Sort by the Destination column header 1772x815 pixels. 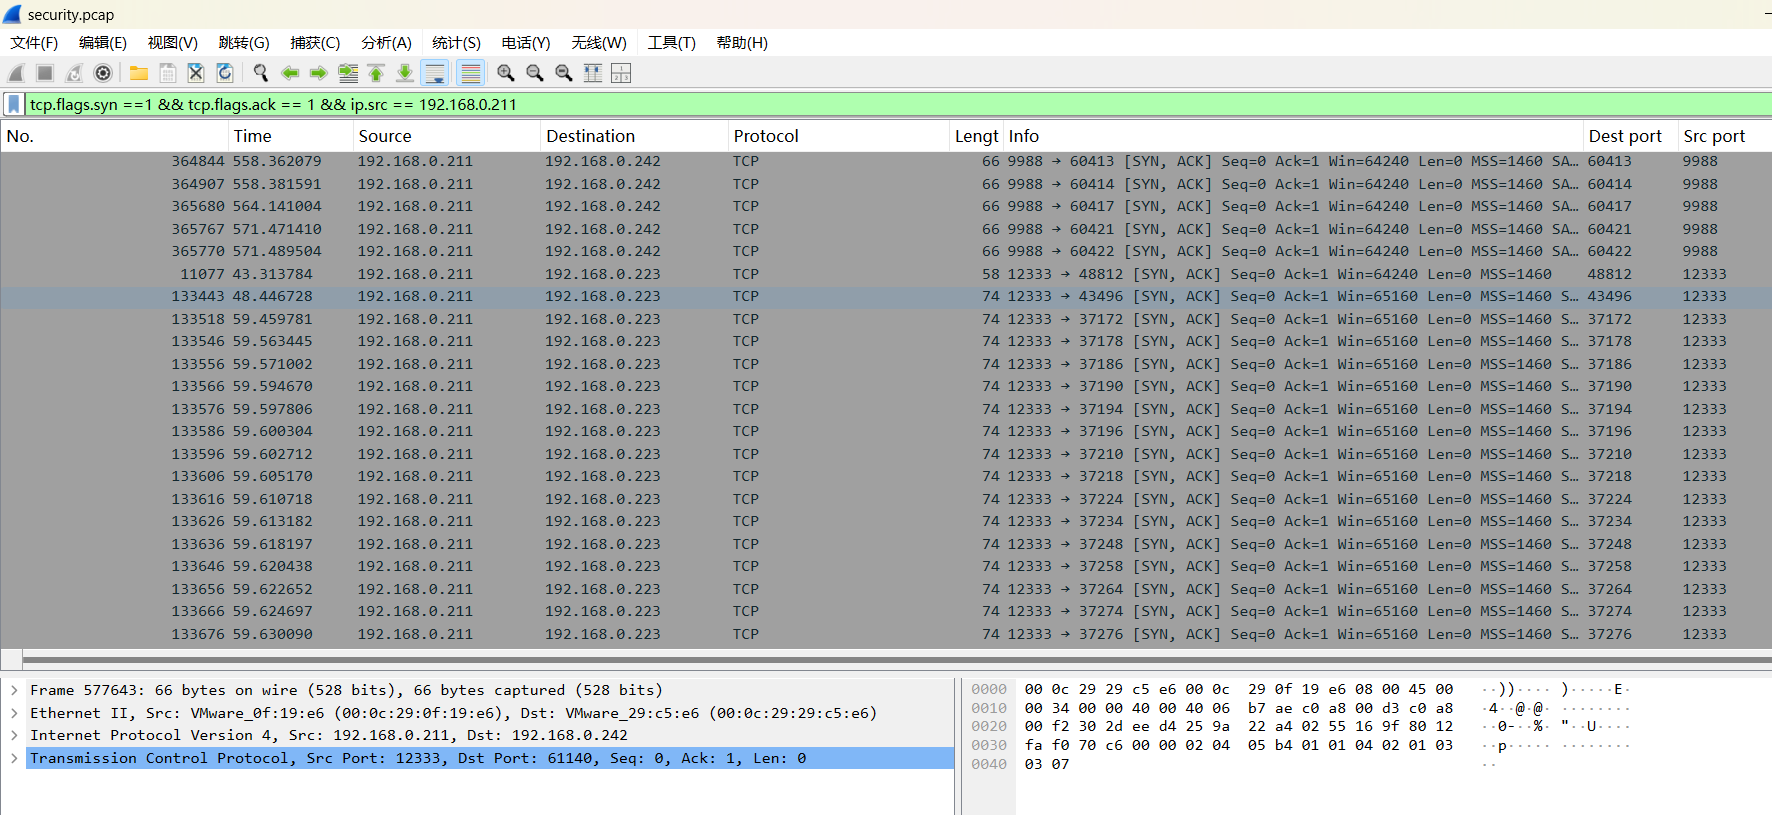[x=634, y=136]
